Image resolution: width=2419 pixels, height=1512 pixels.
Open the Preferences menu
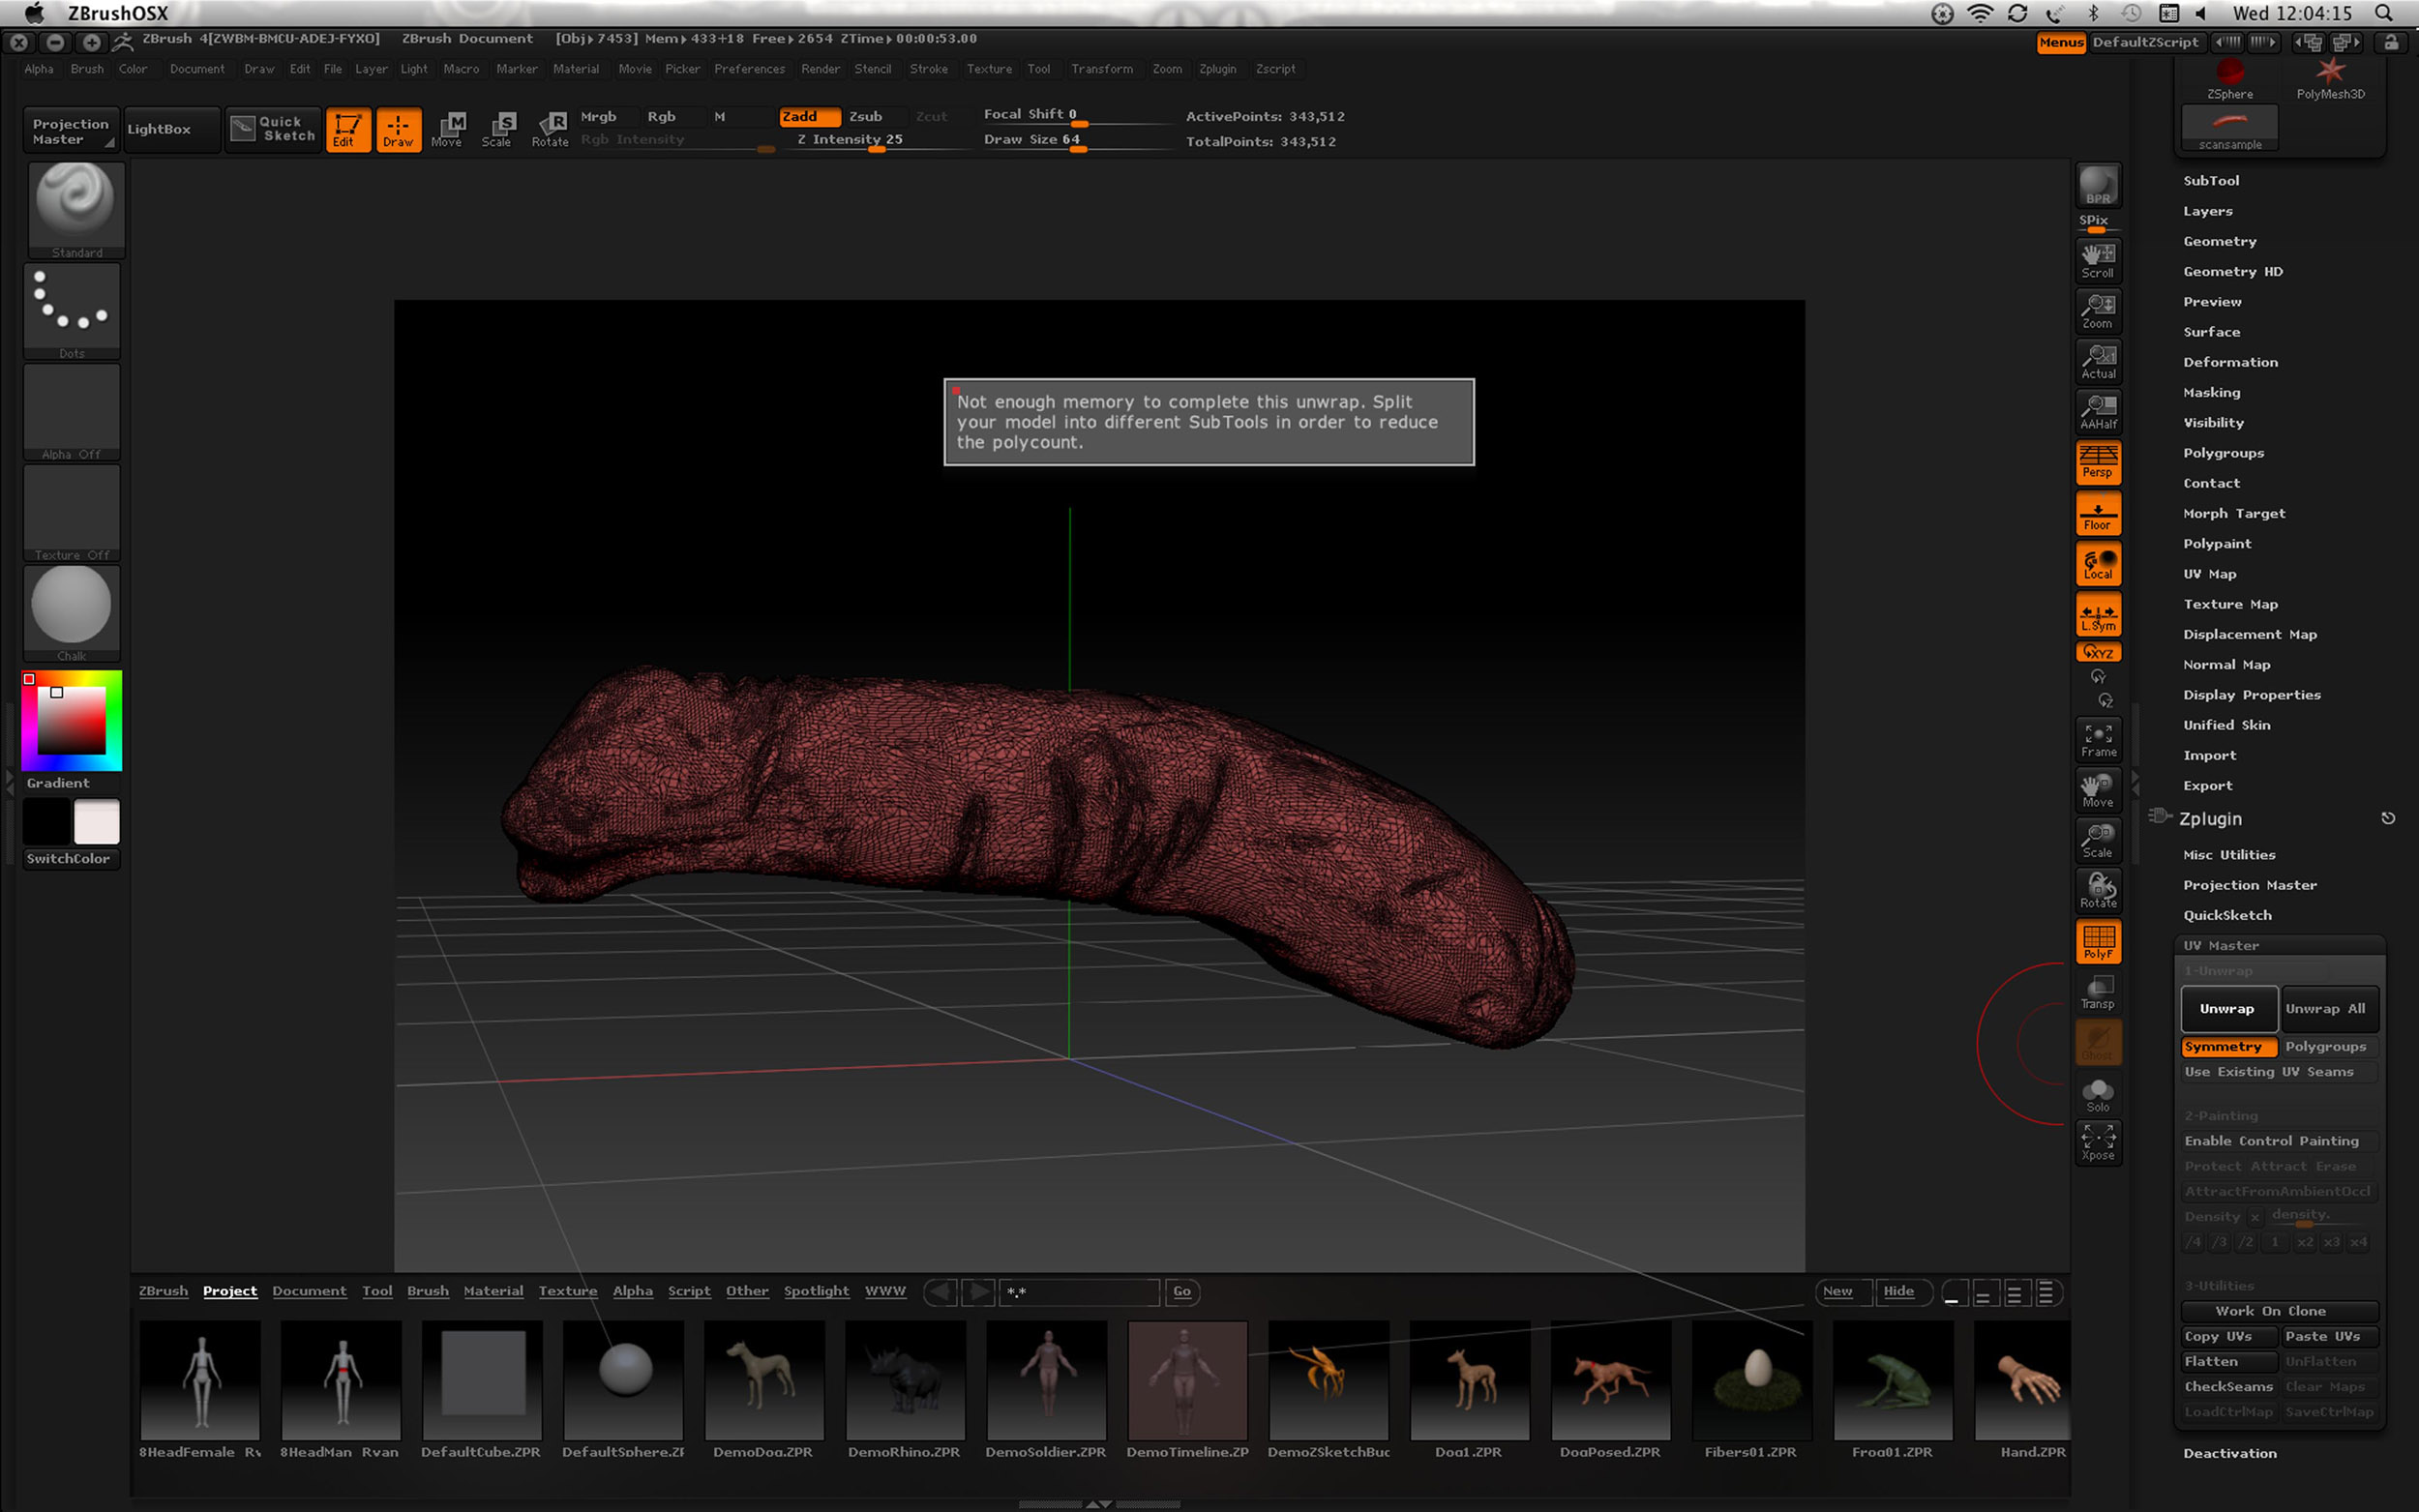[x=749, y=69]
